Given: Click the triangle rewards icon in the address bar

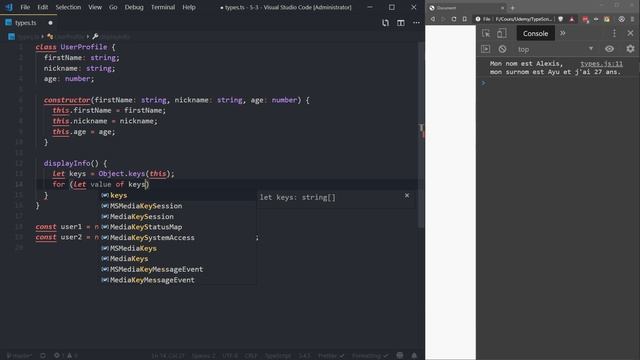Looking at the screenshot, I should click(x=572, y=19).
